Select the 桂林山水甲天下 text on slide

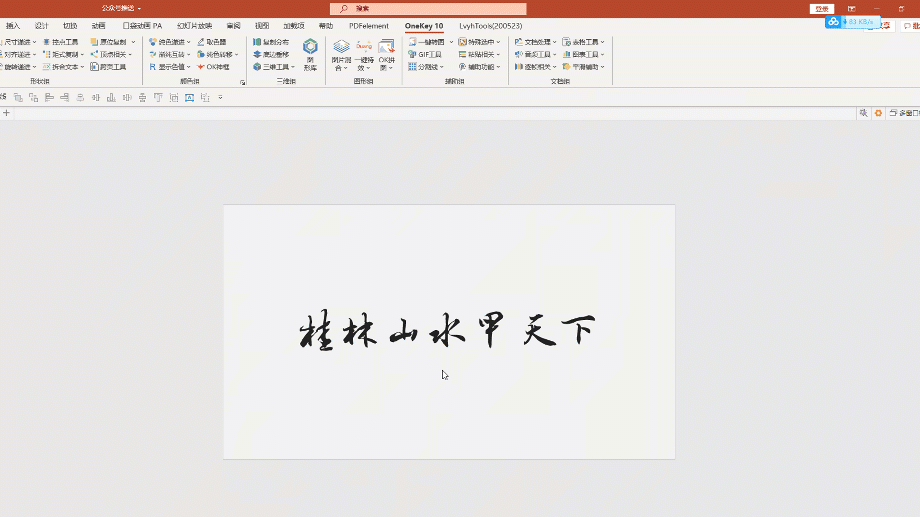coord(448,331)
